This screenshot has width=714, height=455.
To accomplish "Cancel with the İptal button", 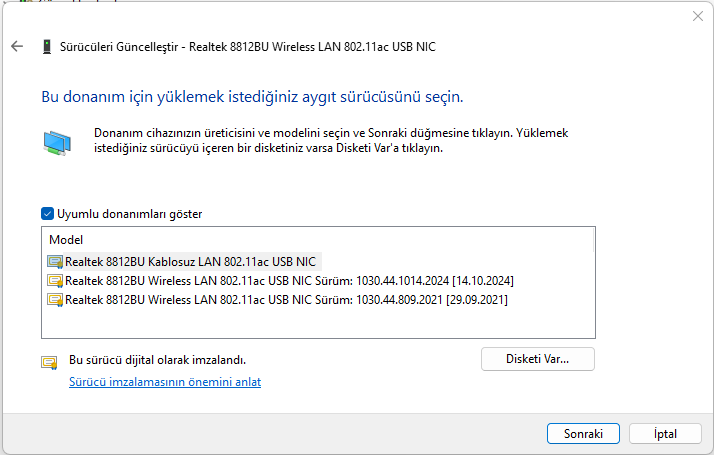I will pyautogui.click(x=665, y=434).
